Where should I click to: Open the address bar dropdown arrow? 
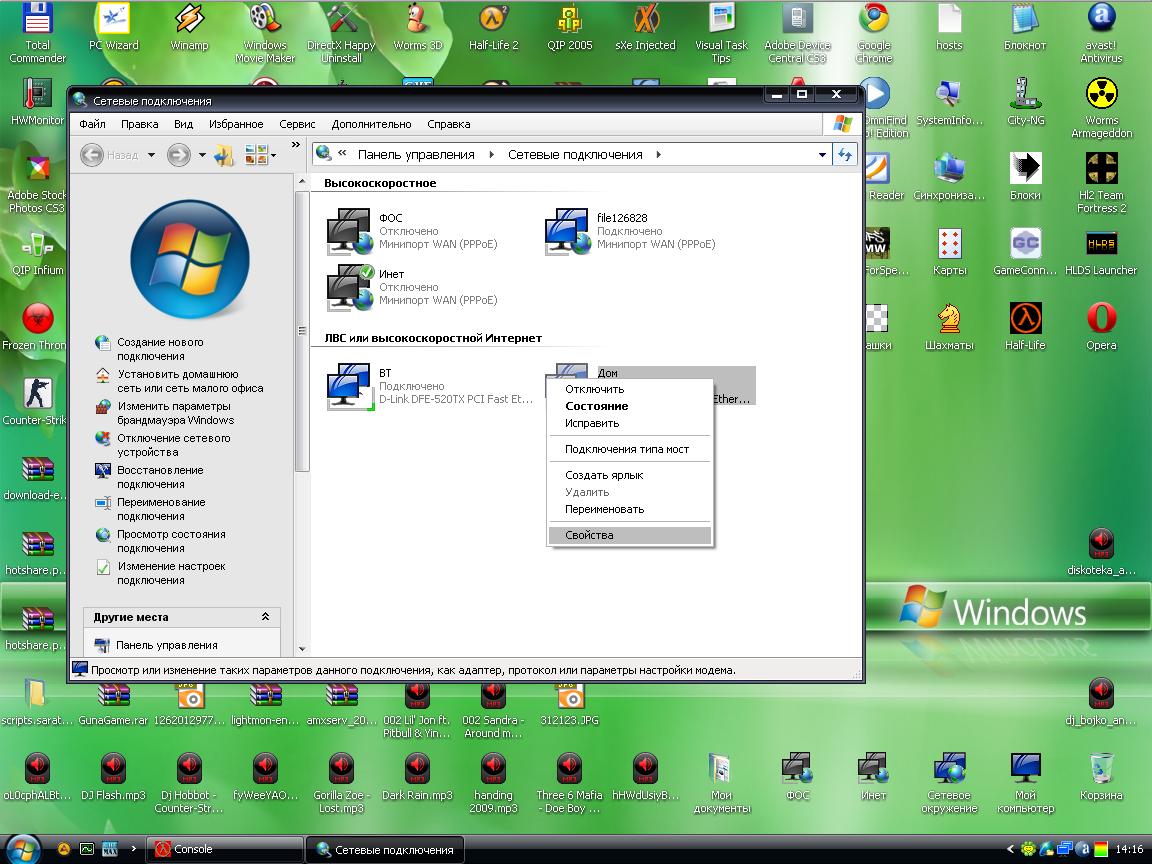pyautogui.click(x=822, y=155)
